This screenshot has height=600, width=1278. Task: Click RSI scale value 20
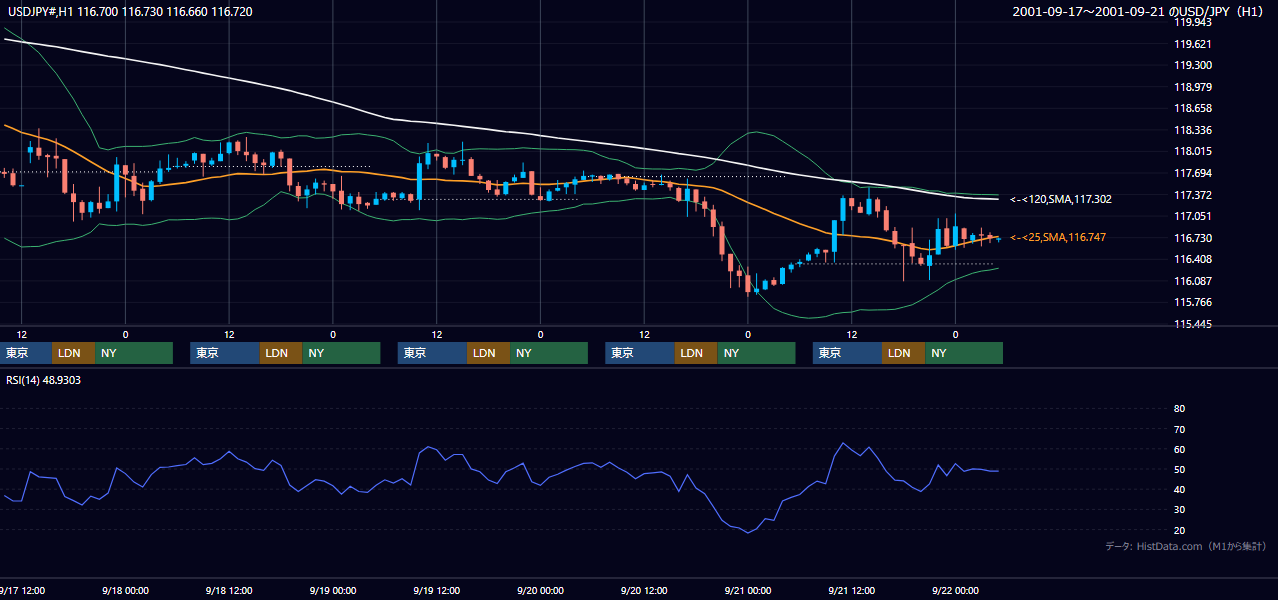(1179, 530)
